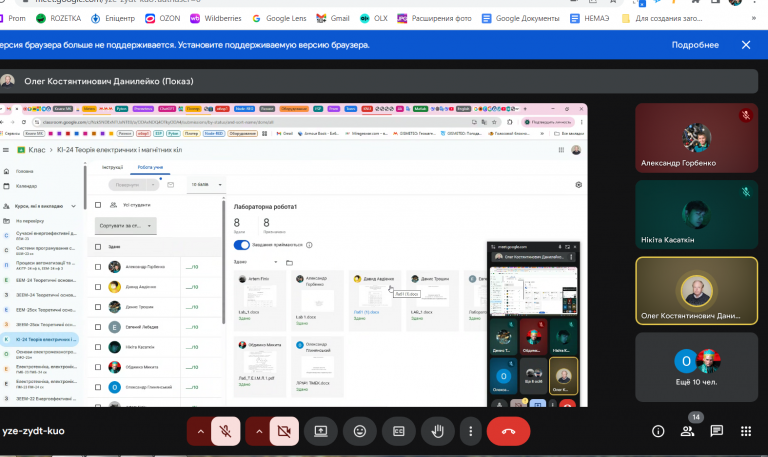Click the present screen icon

(321, 431)
